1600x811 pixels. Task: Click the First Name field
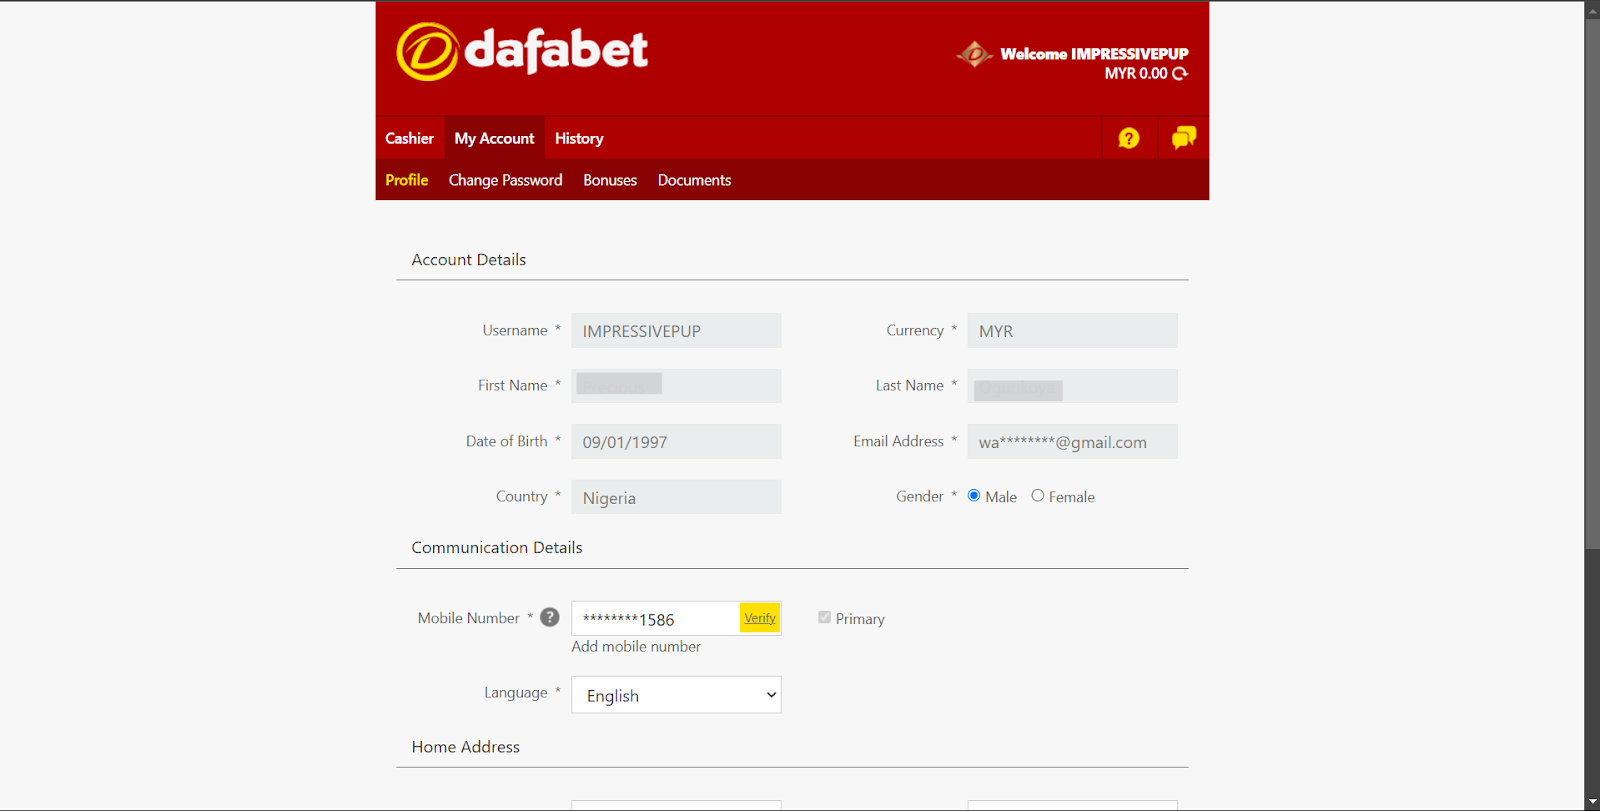(x=676, y=386)
